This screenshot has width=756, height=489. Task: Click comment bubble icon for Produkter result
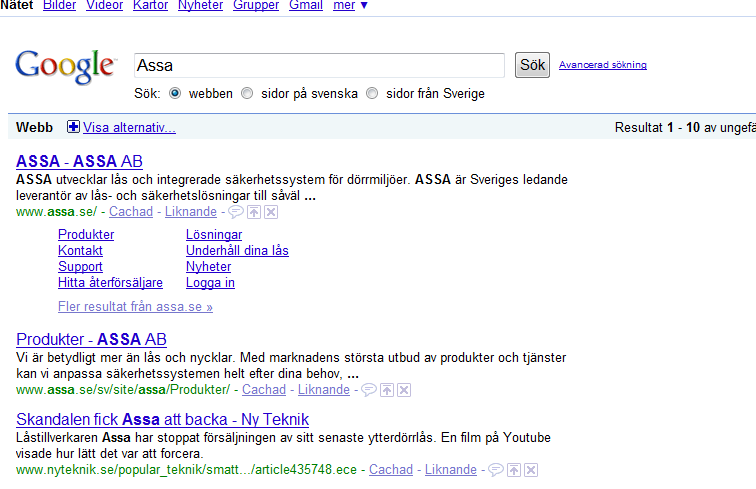pos(369,390)
